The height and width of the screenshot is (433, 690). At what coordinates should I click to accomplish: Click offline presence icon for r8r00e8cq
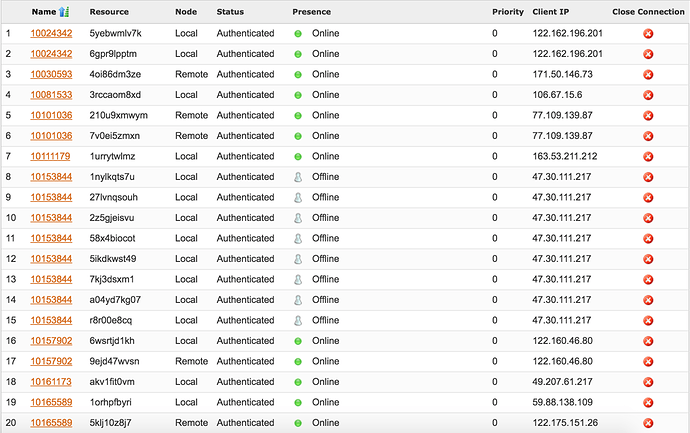point(298,320)
